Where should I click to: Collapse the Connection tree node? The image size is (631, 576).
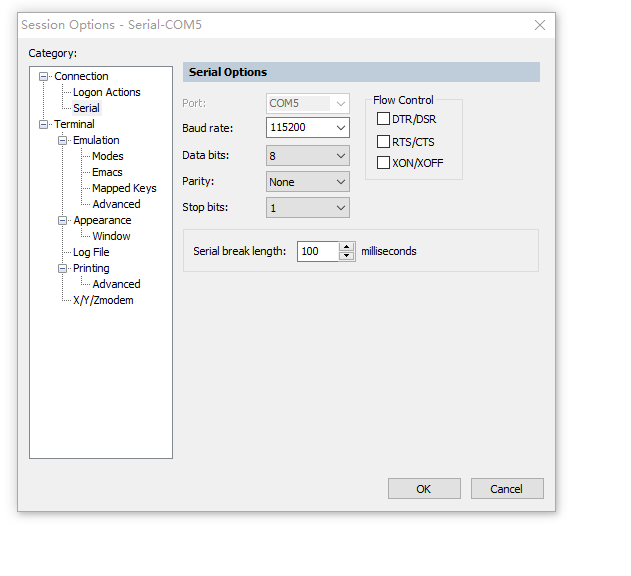tap(44, 77)
